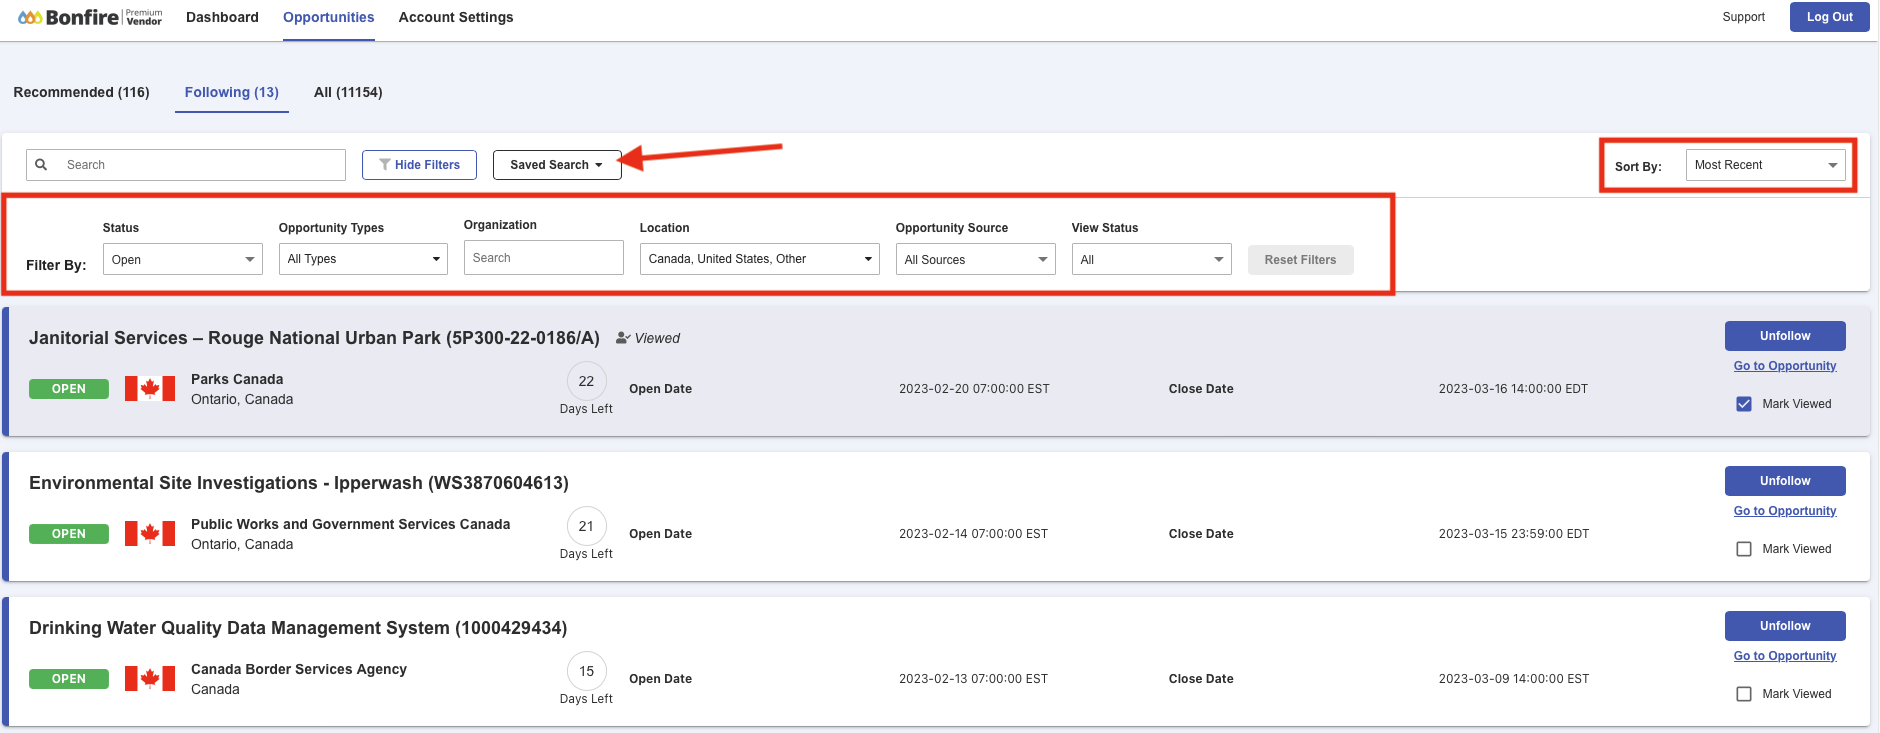Screen dimensions: 1880x733
Task: Open the Location filter dropdown
Action: point(760,259)
